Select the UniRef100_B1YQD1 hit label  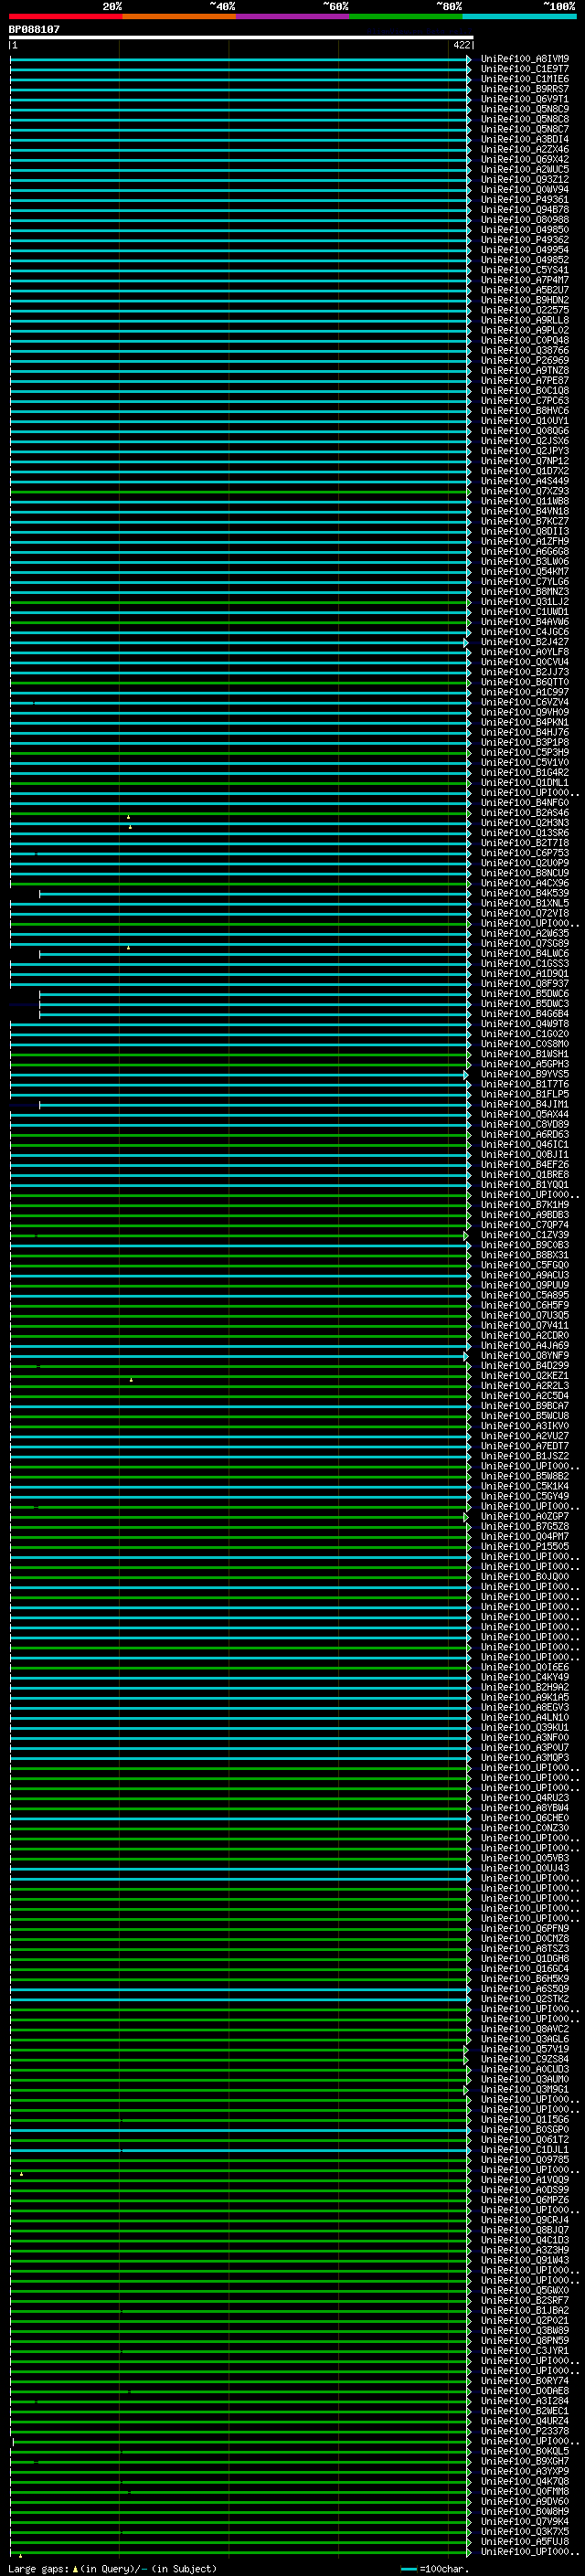525,1185
